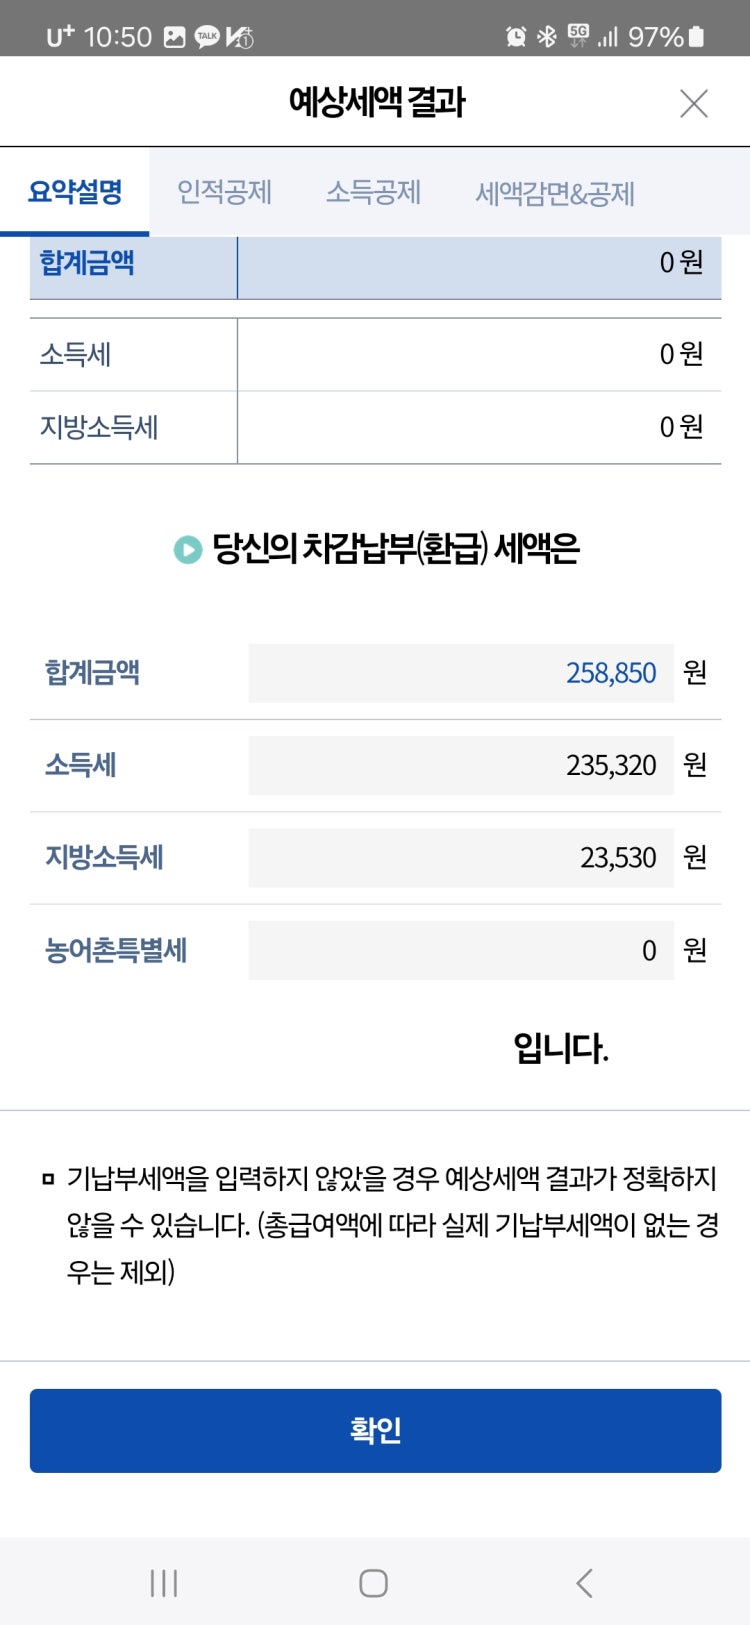Tap the battery icon in the status bar
The image size is (750, 1625).
(697, 37)
